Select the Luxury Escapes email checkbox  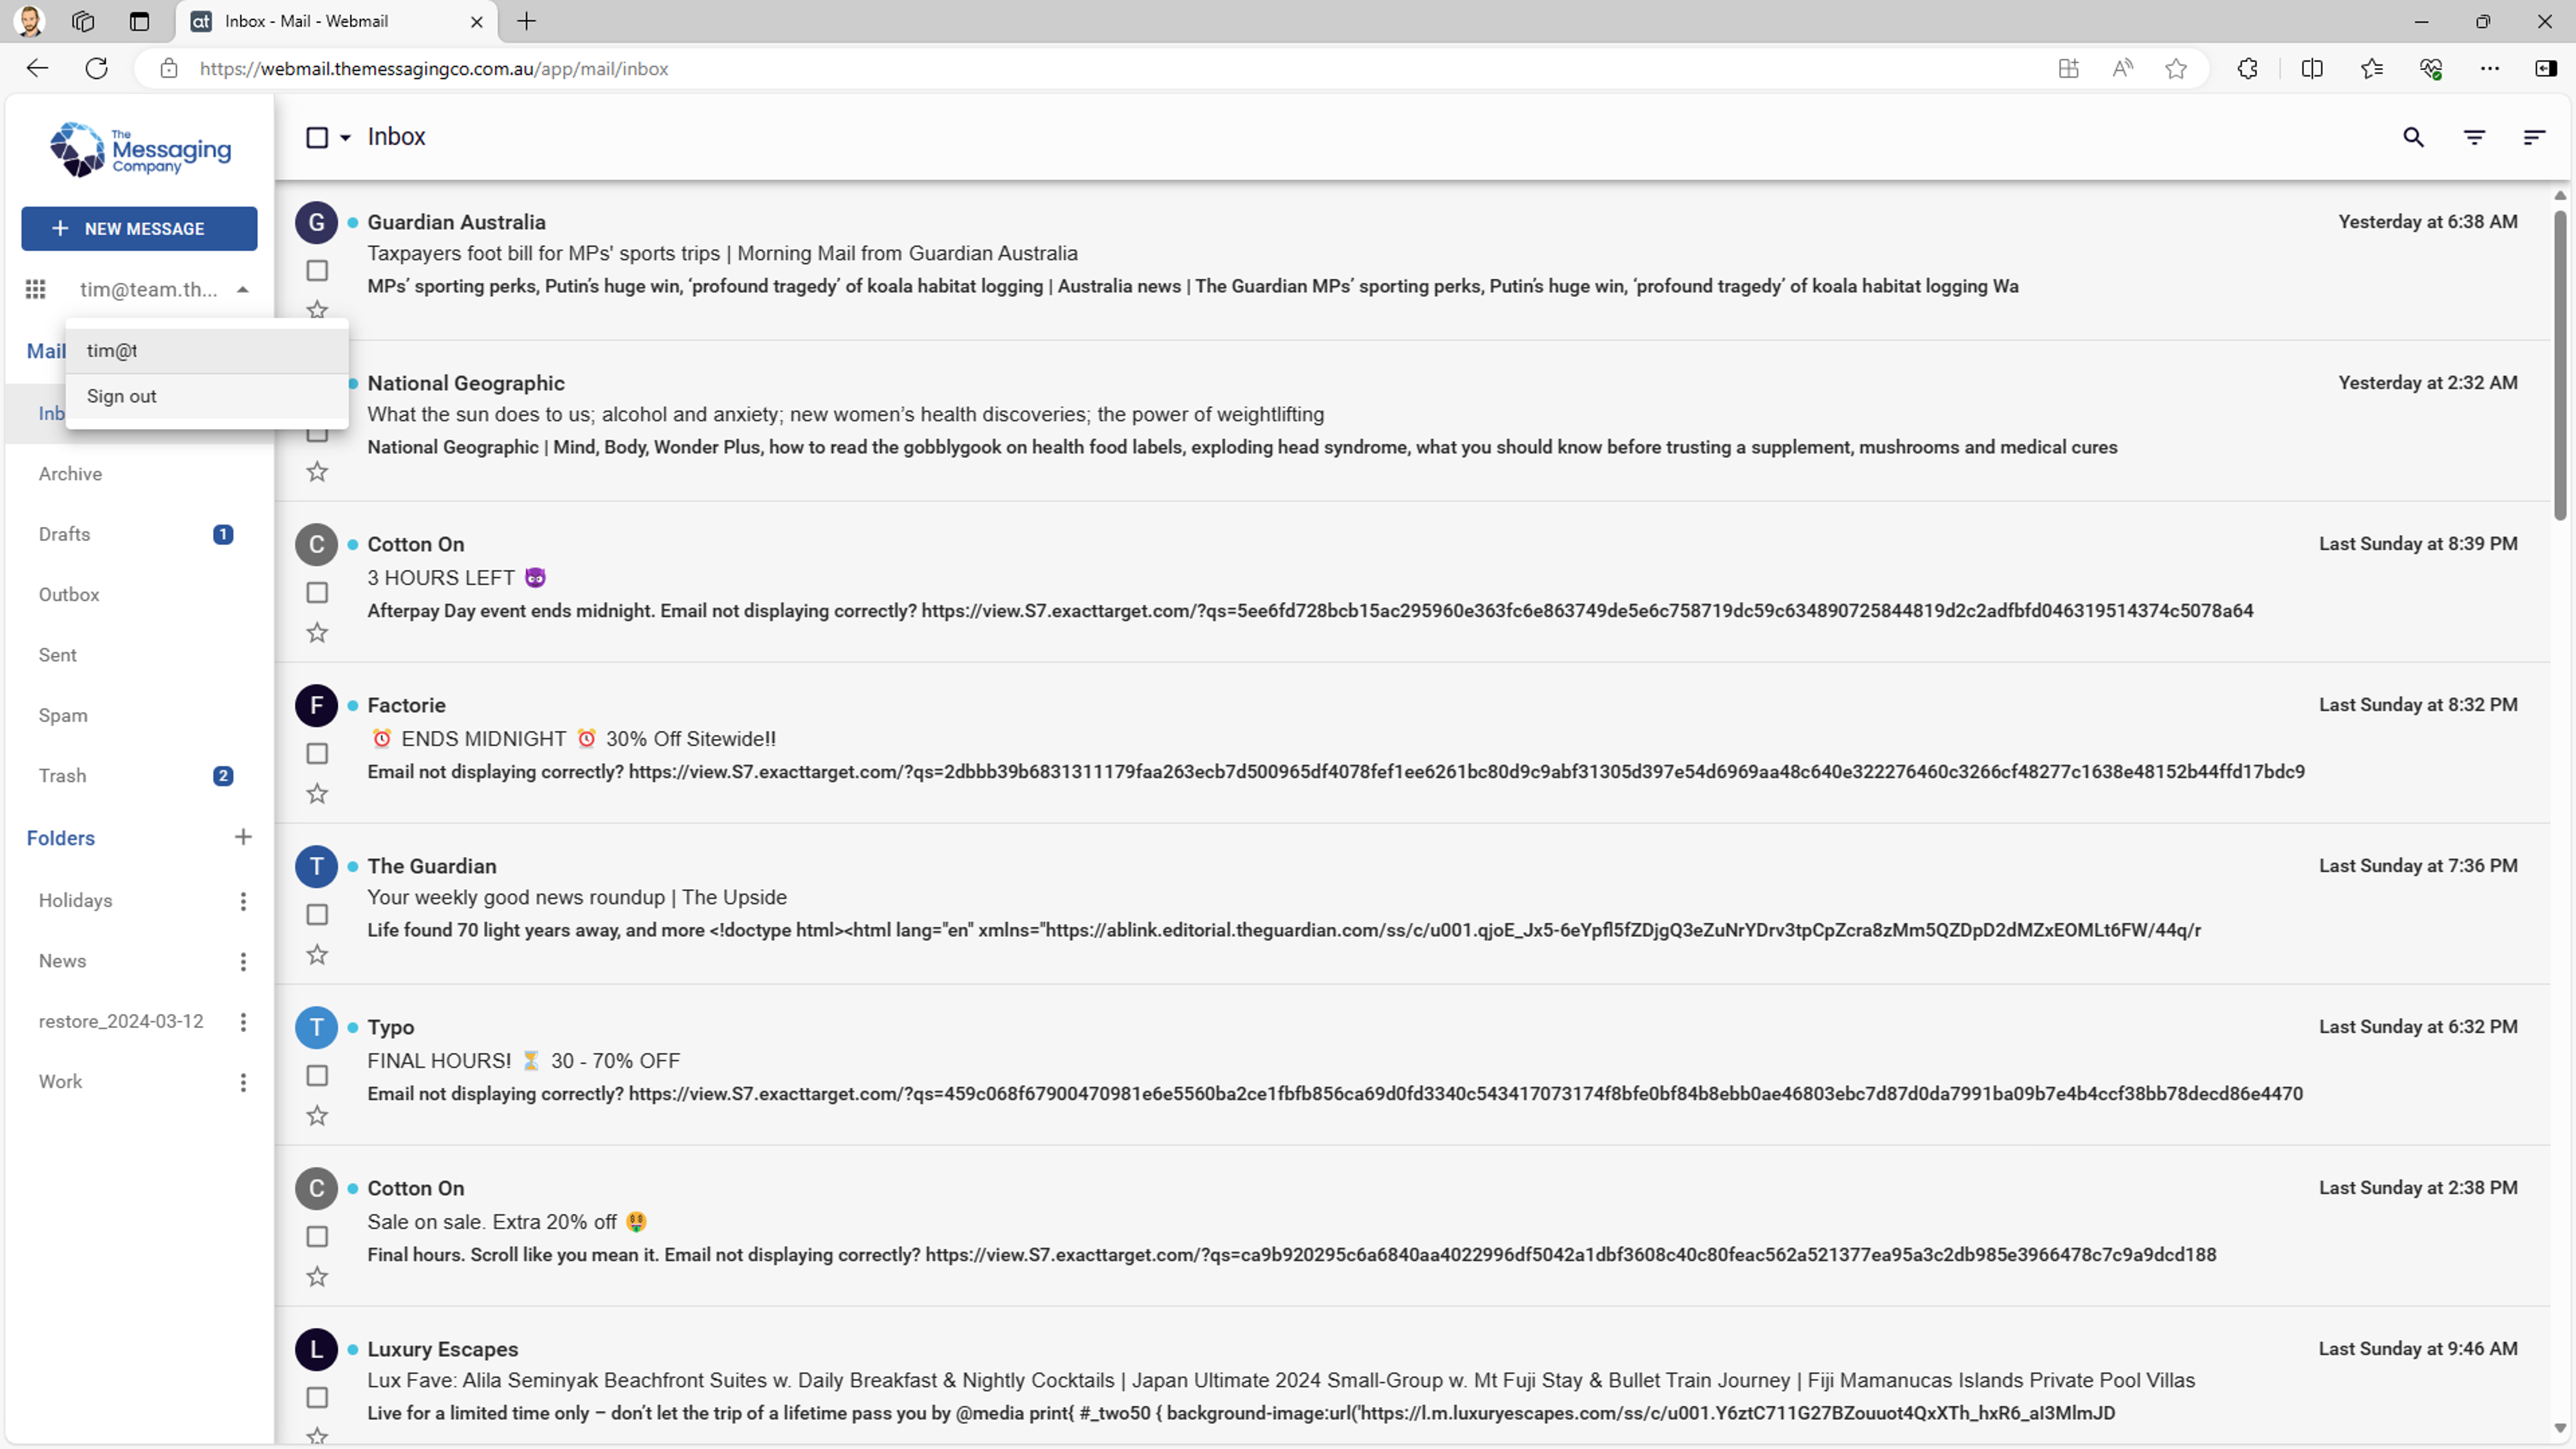[317, 1397]
